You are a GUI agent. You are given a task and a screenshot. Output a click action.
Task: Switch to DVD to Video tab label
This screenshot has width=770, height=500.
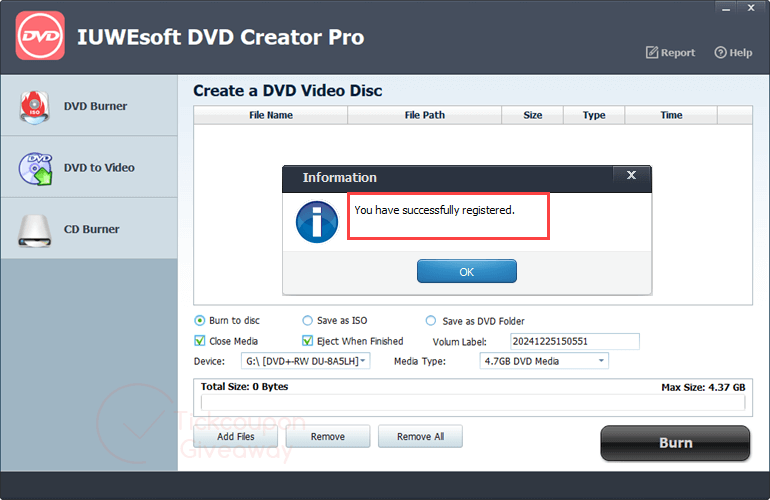pos(99,168)
